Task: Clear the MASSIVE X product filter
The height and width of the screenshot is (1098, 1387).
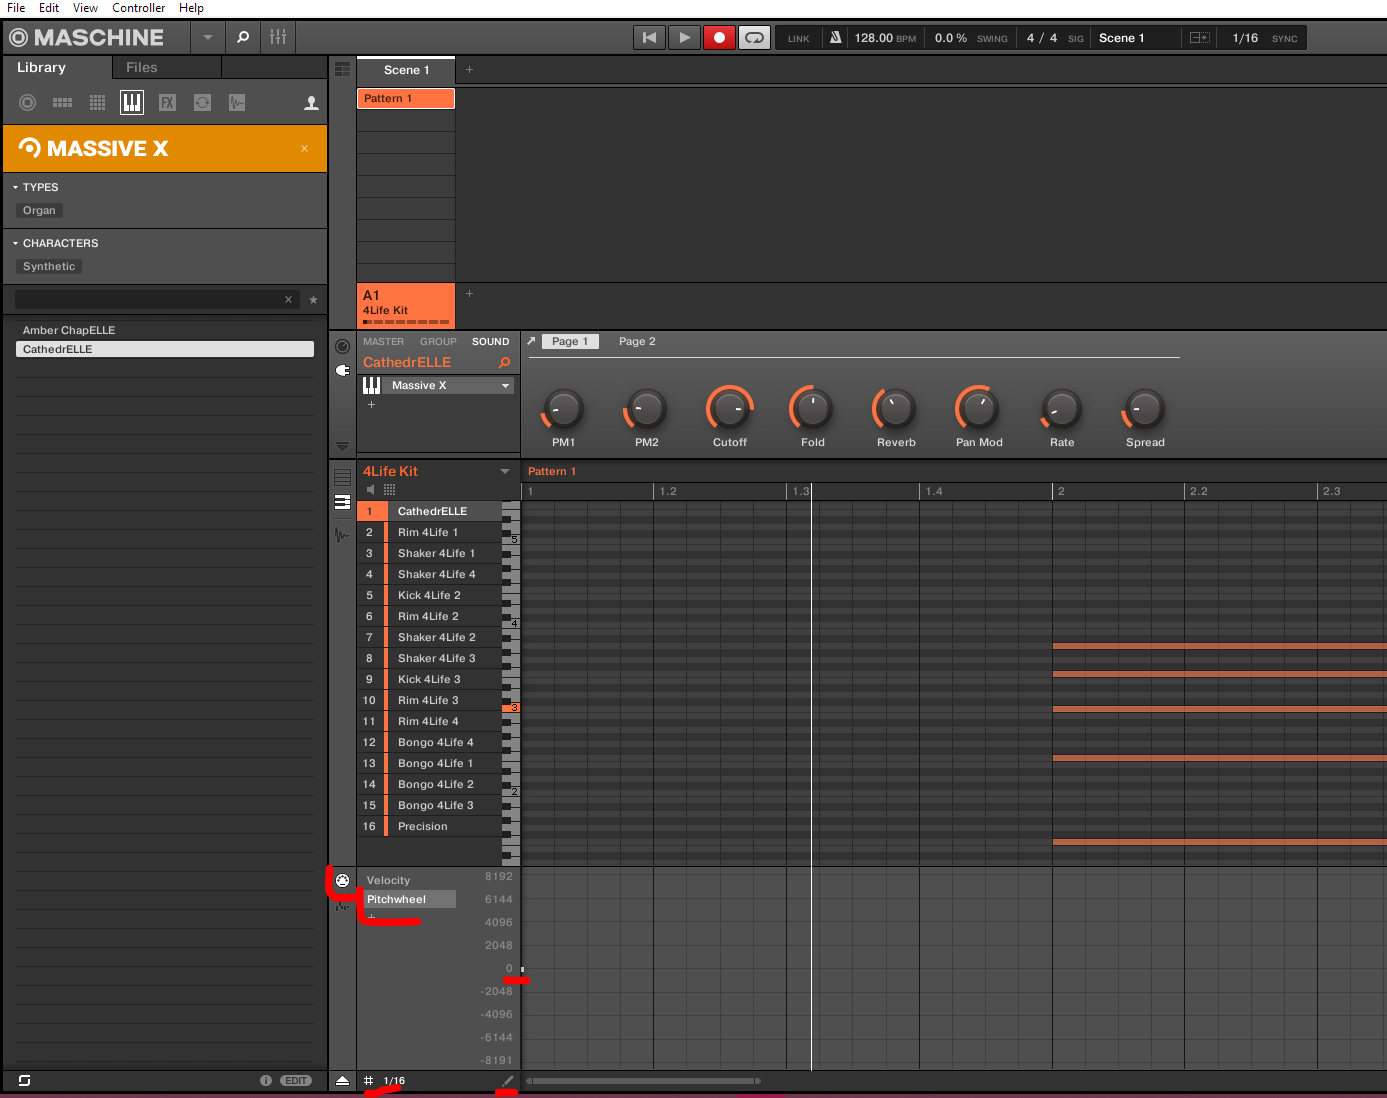Action: (305, 148)
